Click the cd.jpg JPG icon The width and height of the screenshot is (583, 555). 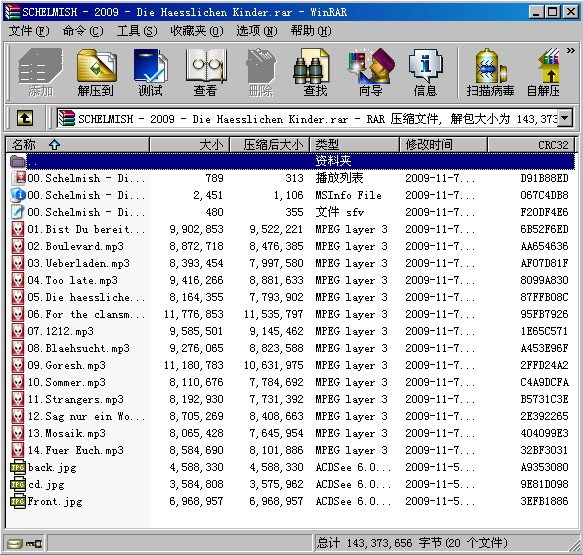[x=18, y=485]
